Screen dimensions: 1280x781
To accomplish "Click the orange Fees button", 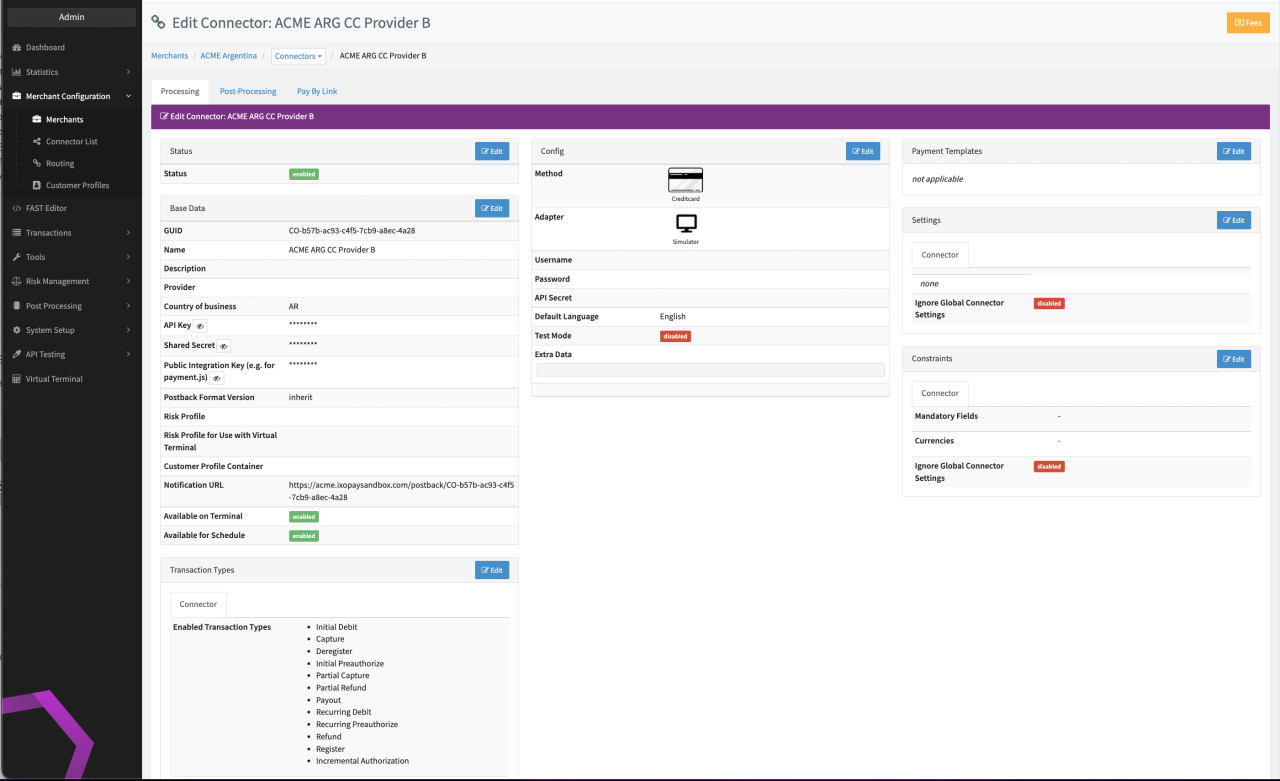I will 1247,22.
